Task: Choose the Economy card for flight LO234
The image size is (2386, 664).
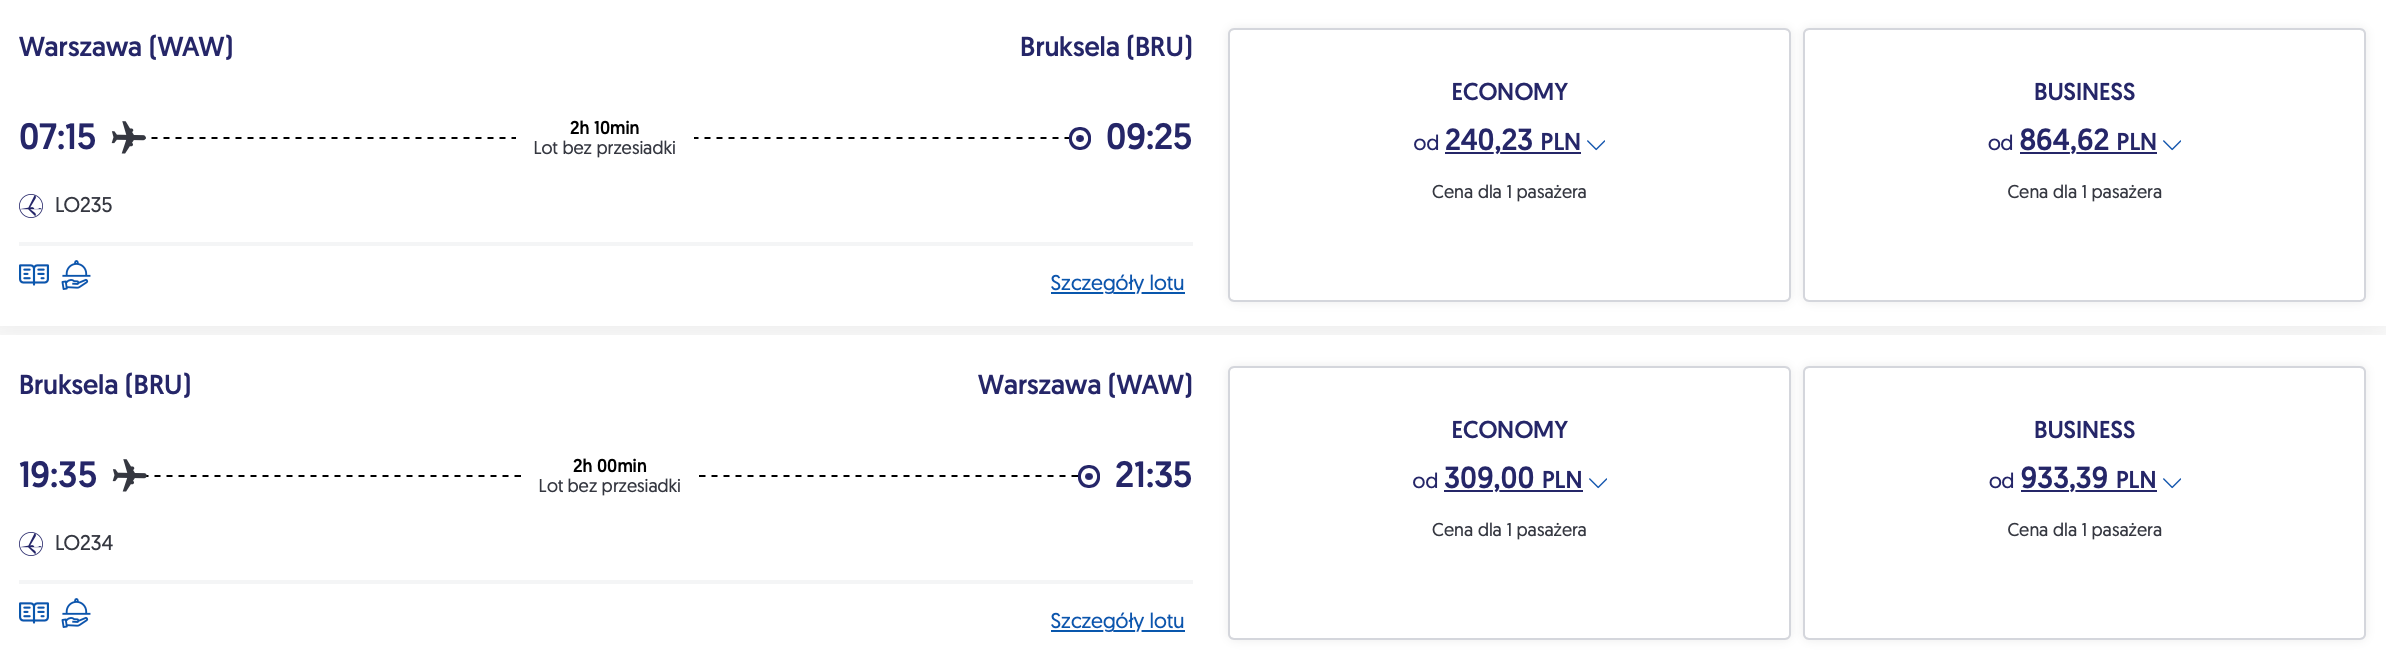Action: tap(1508, 580)
